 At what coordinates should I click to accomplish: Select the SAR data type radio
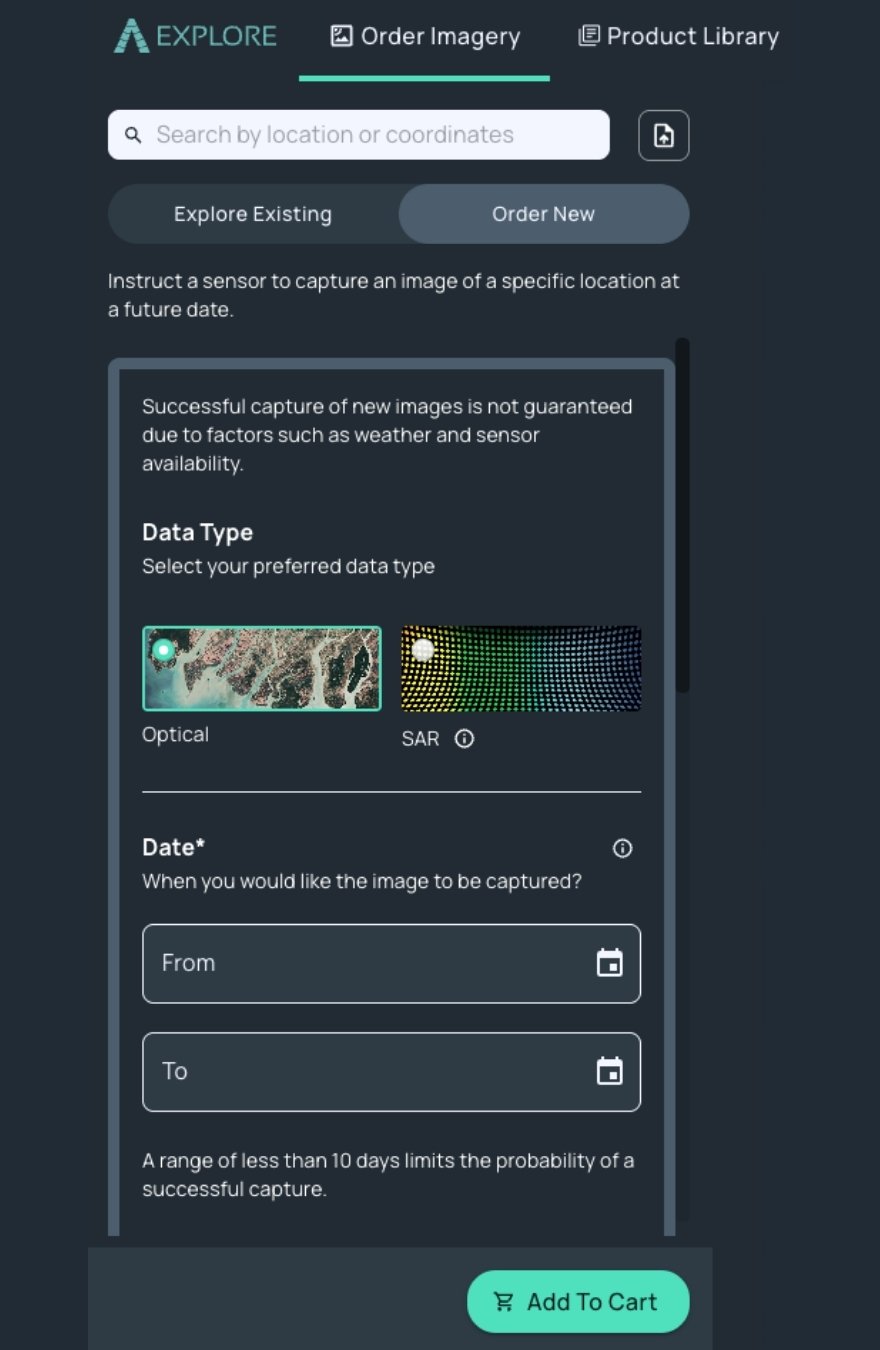click(423, 650)
